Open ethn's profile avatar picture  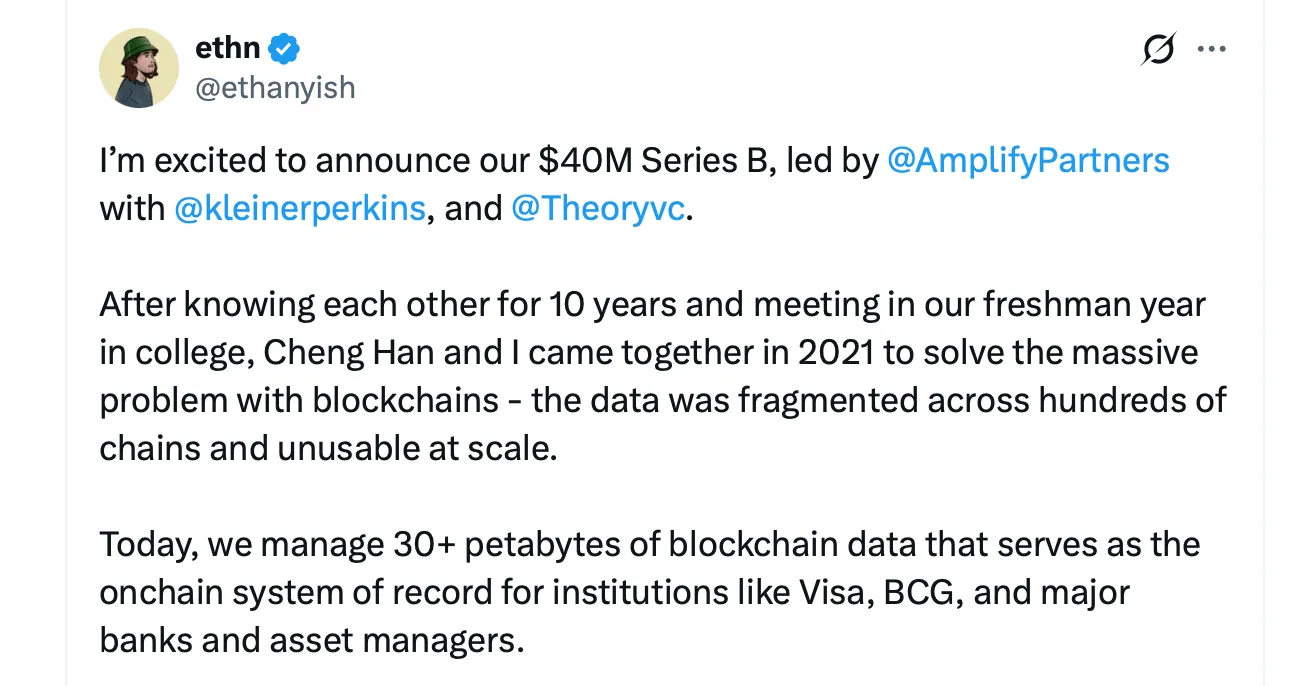(139, 68)
